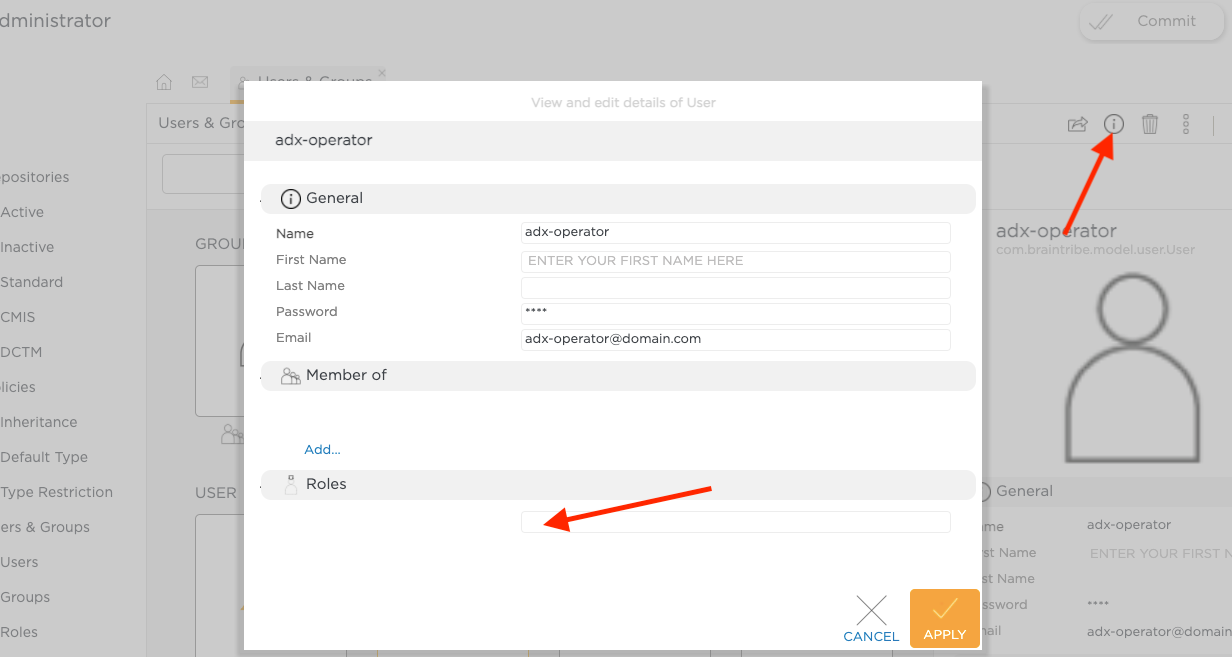Screen dimensions: 1232x657
Task: Click the user avatar placeholder image
Action: click(1130, 371)
